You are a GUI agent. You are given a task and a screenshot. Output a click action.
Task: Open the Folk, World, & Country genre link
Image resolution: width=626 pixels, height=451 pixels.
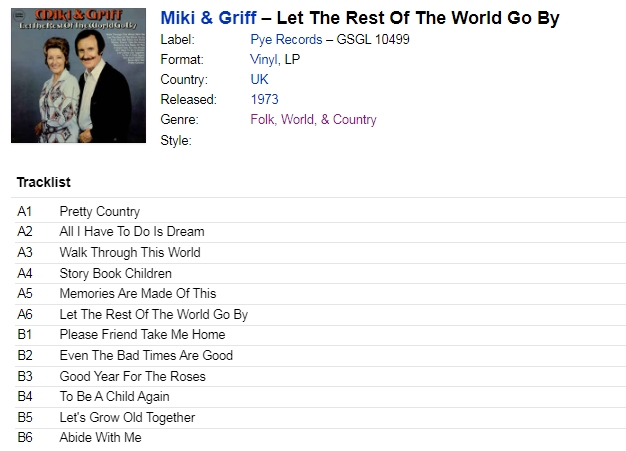(313, 119)
